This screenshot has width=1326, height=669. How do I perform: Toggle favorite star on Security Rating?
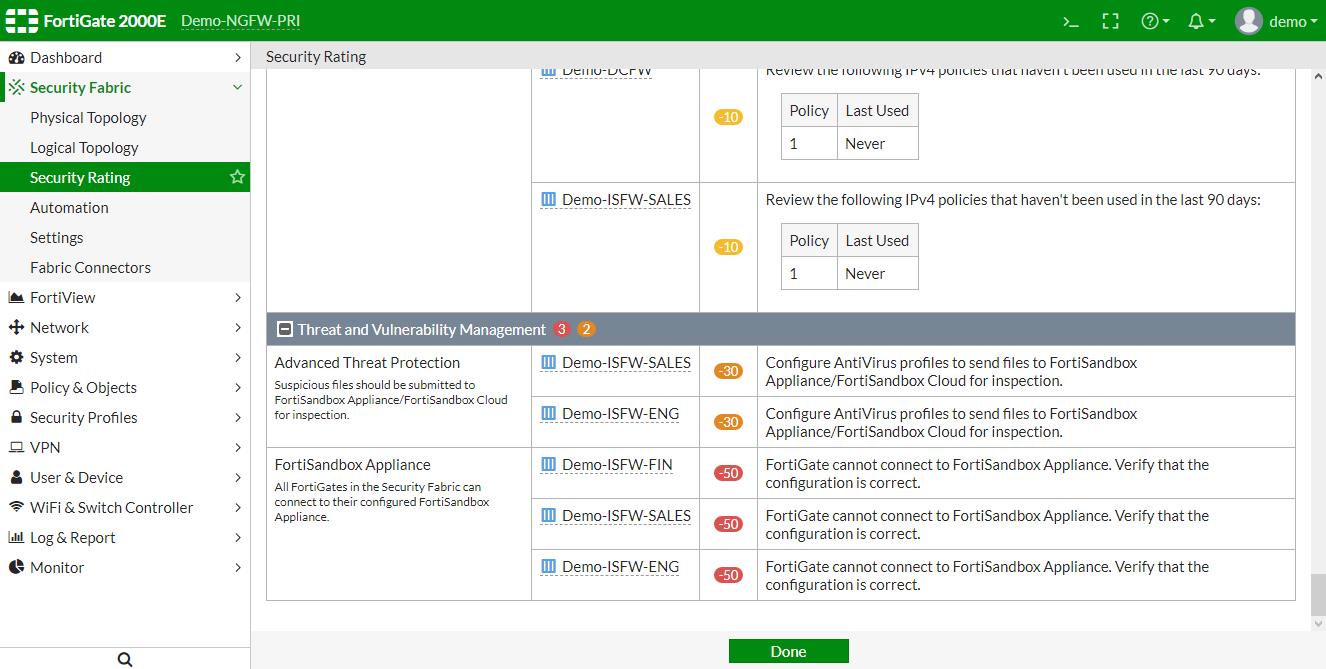(237, 177)
